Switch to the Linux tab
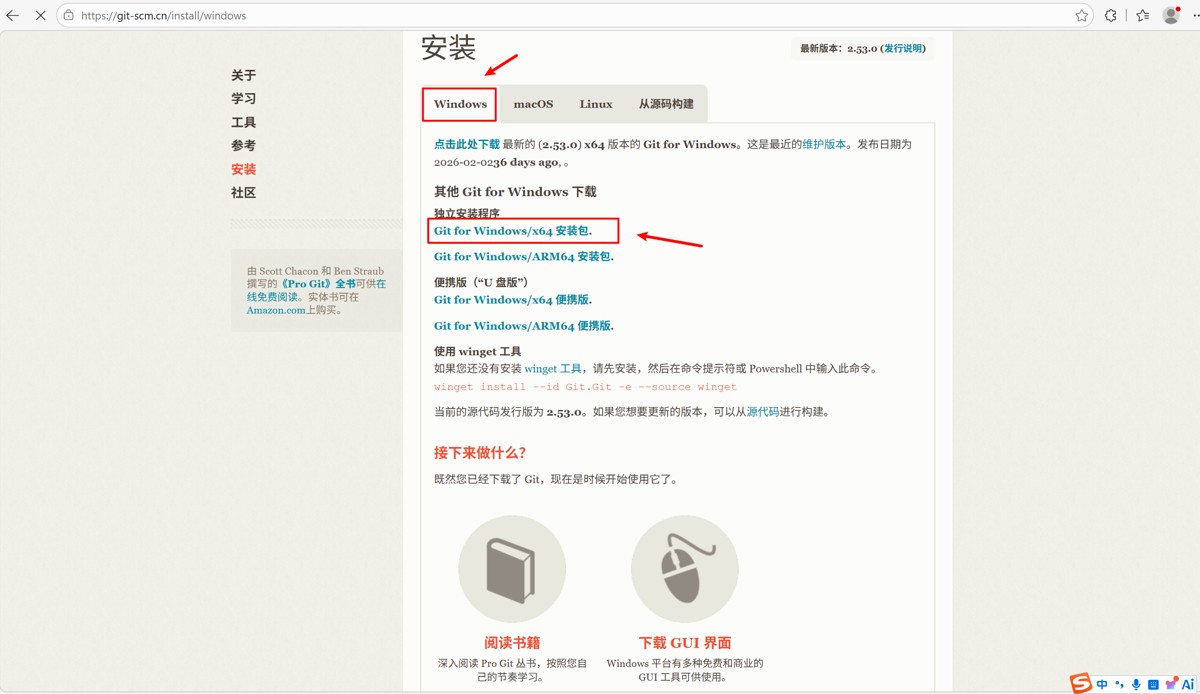Viewport: 1200px width, 694px height. 596,104
